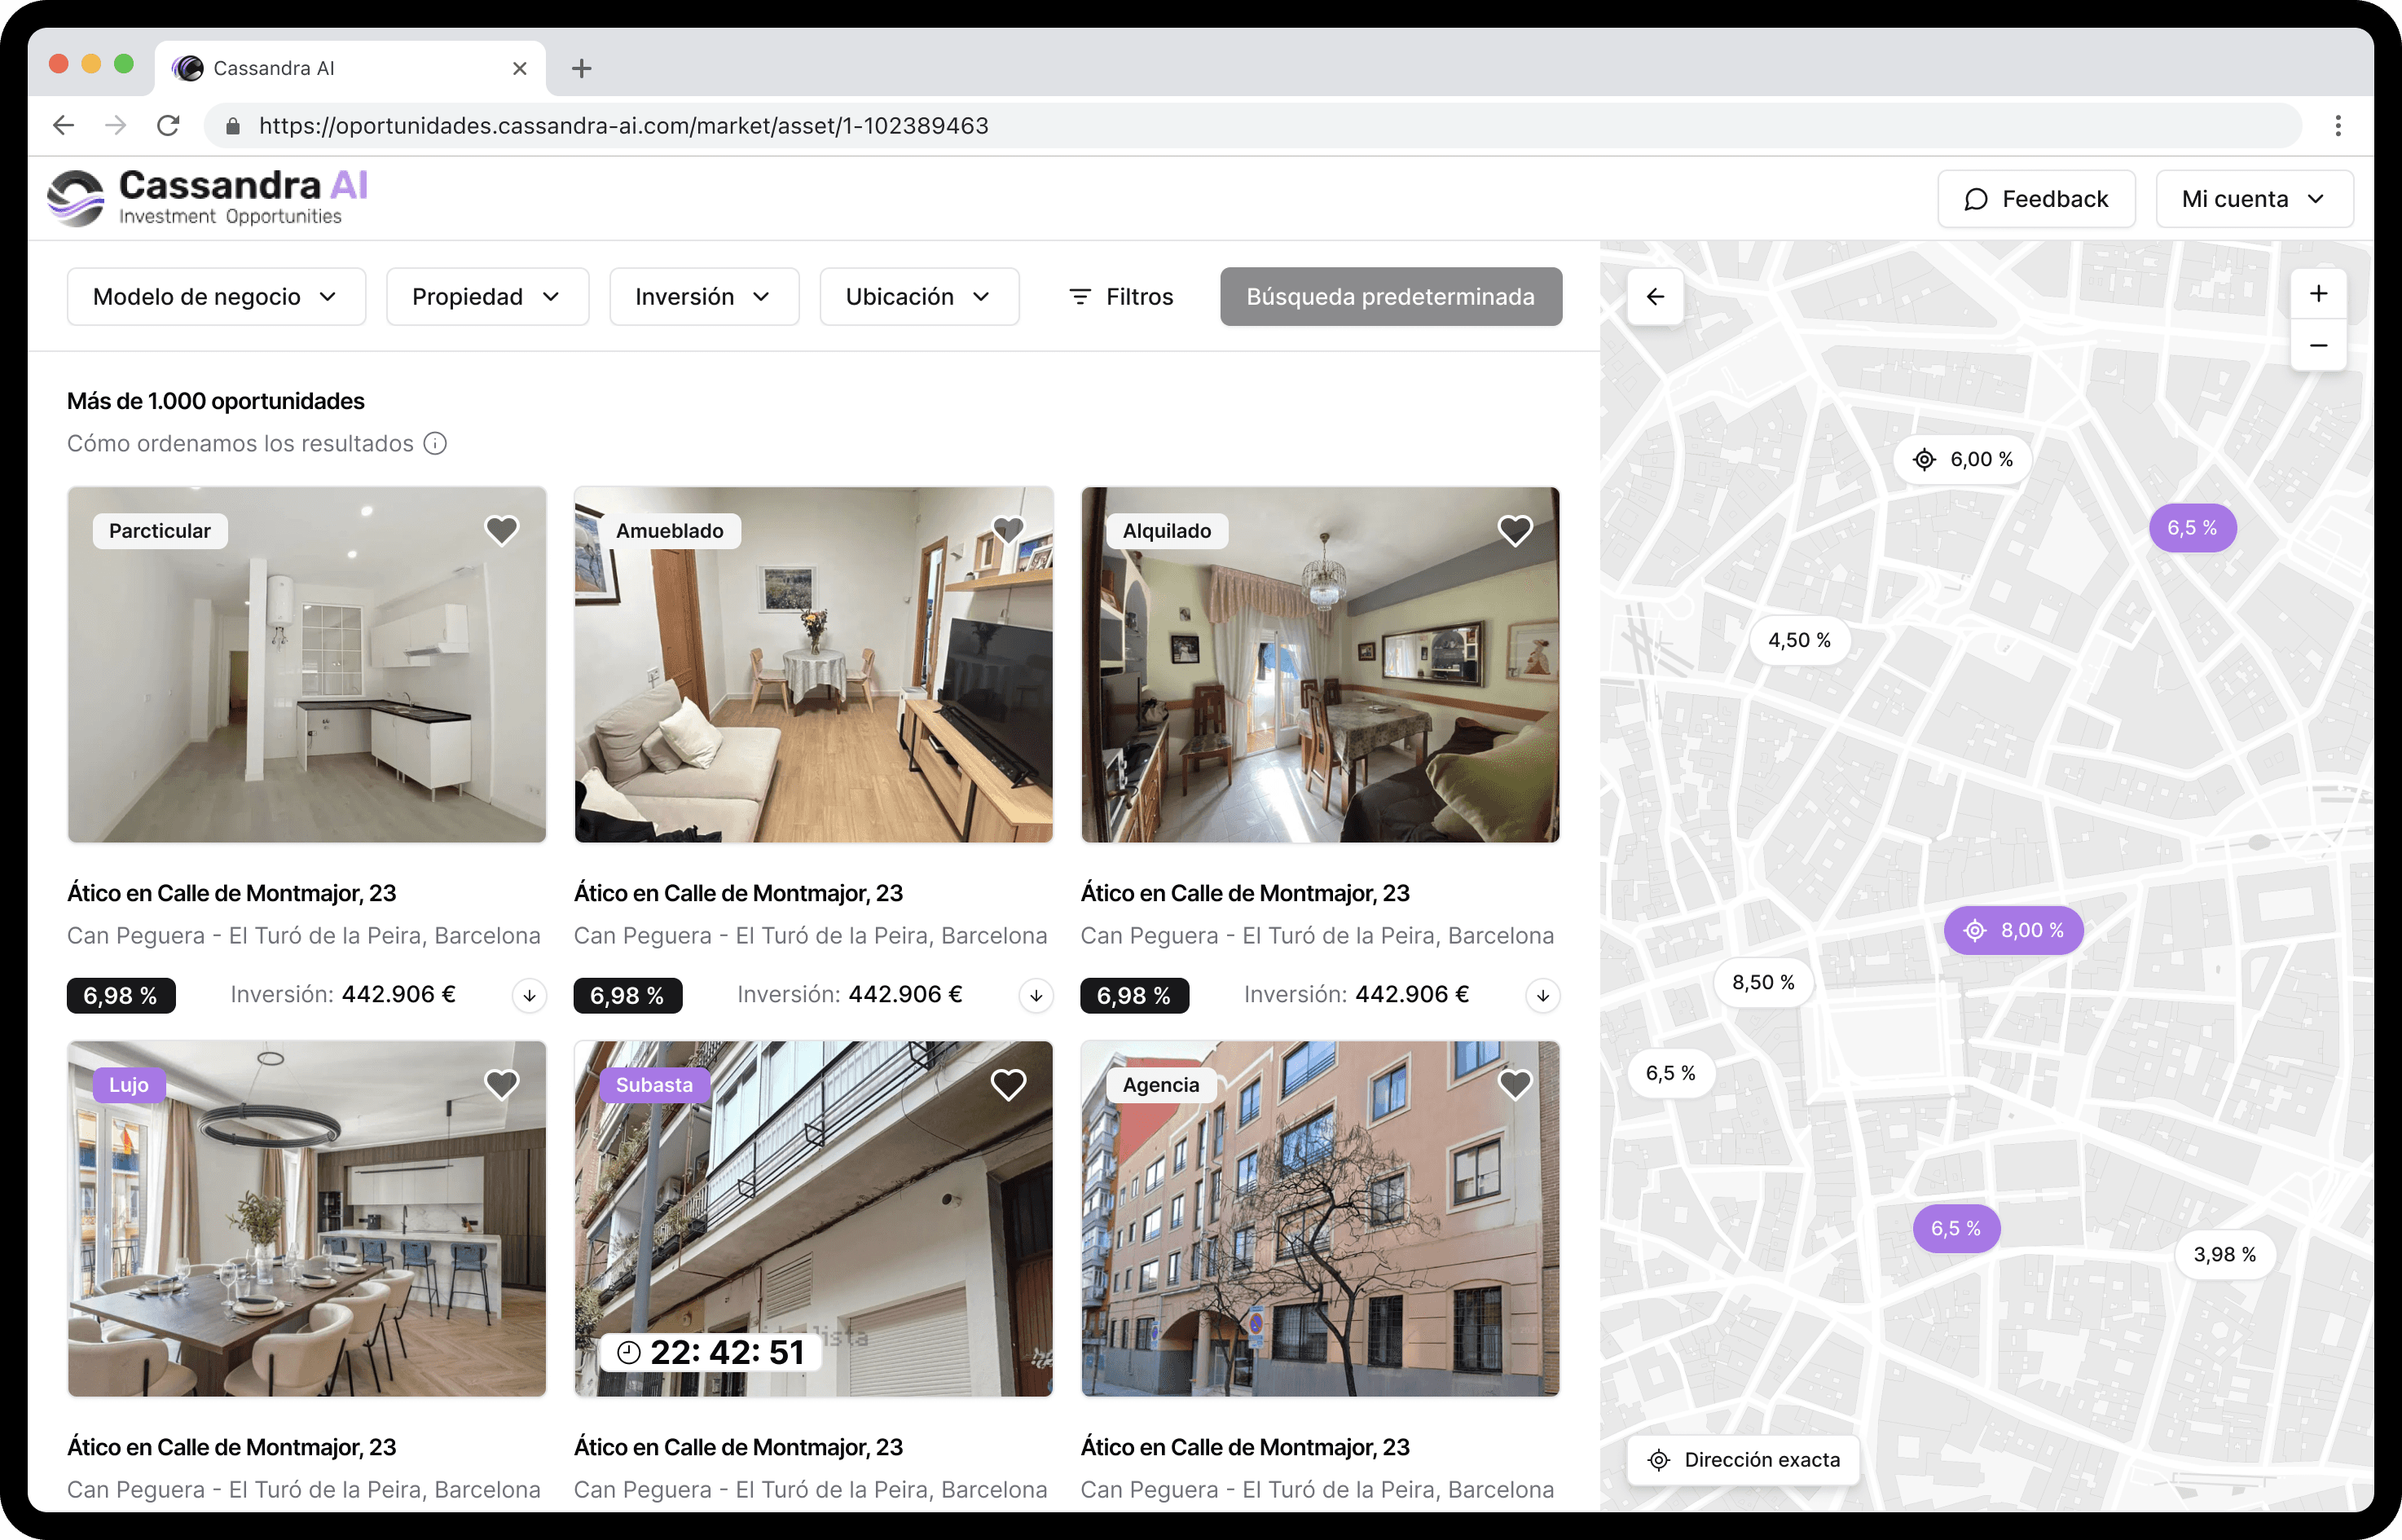Favorite the Agencia listing with its heart

1515,1084
